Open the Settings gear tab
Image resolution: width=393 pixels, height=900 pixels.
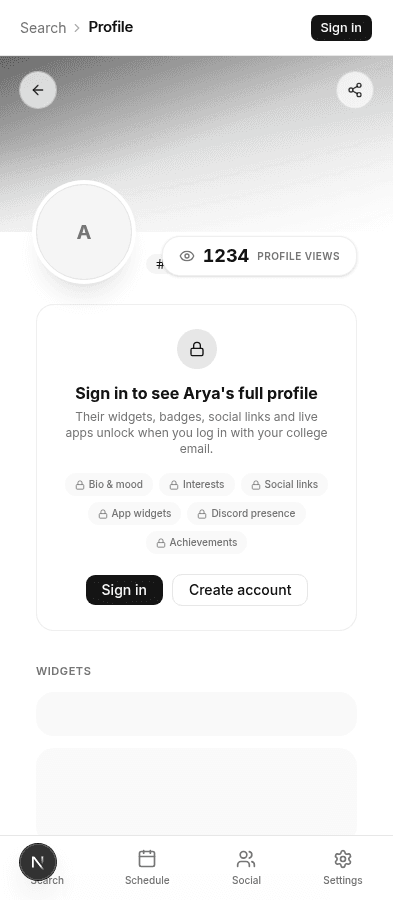point(343,868)
